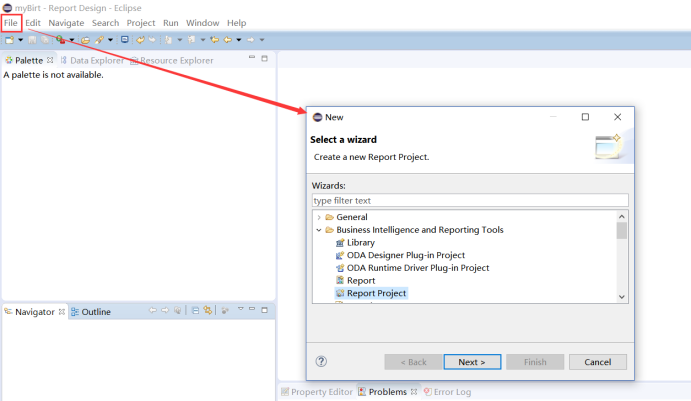The height and width of the screenshot is (401, 691).
Task: Open the Back history dropdown arrow
Action: click(x=239, y=40)
